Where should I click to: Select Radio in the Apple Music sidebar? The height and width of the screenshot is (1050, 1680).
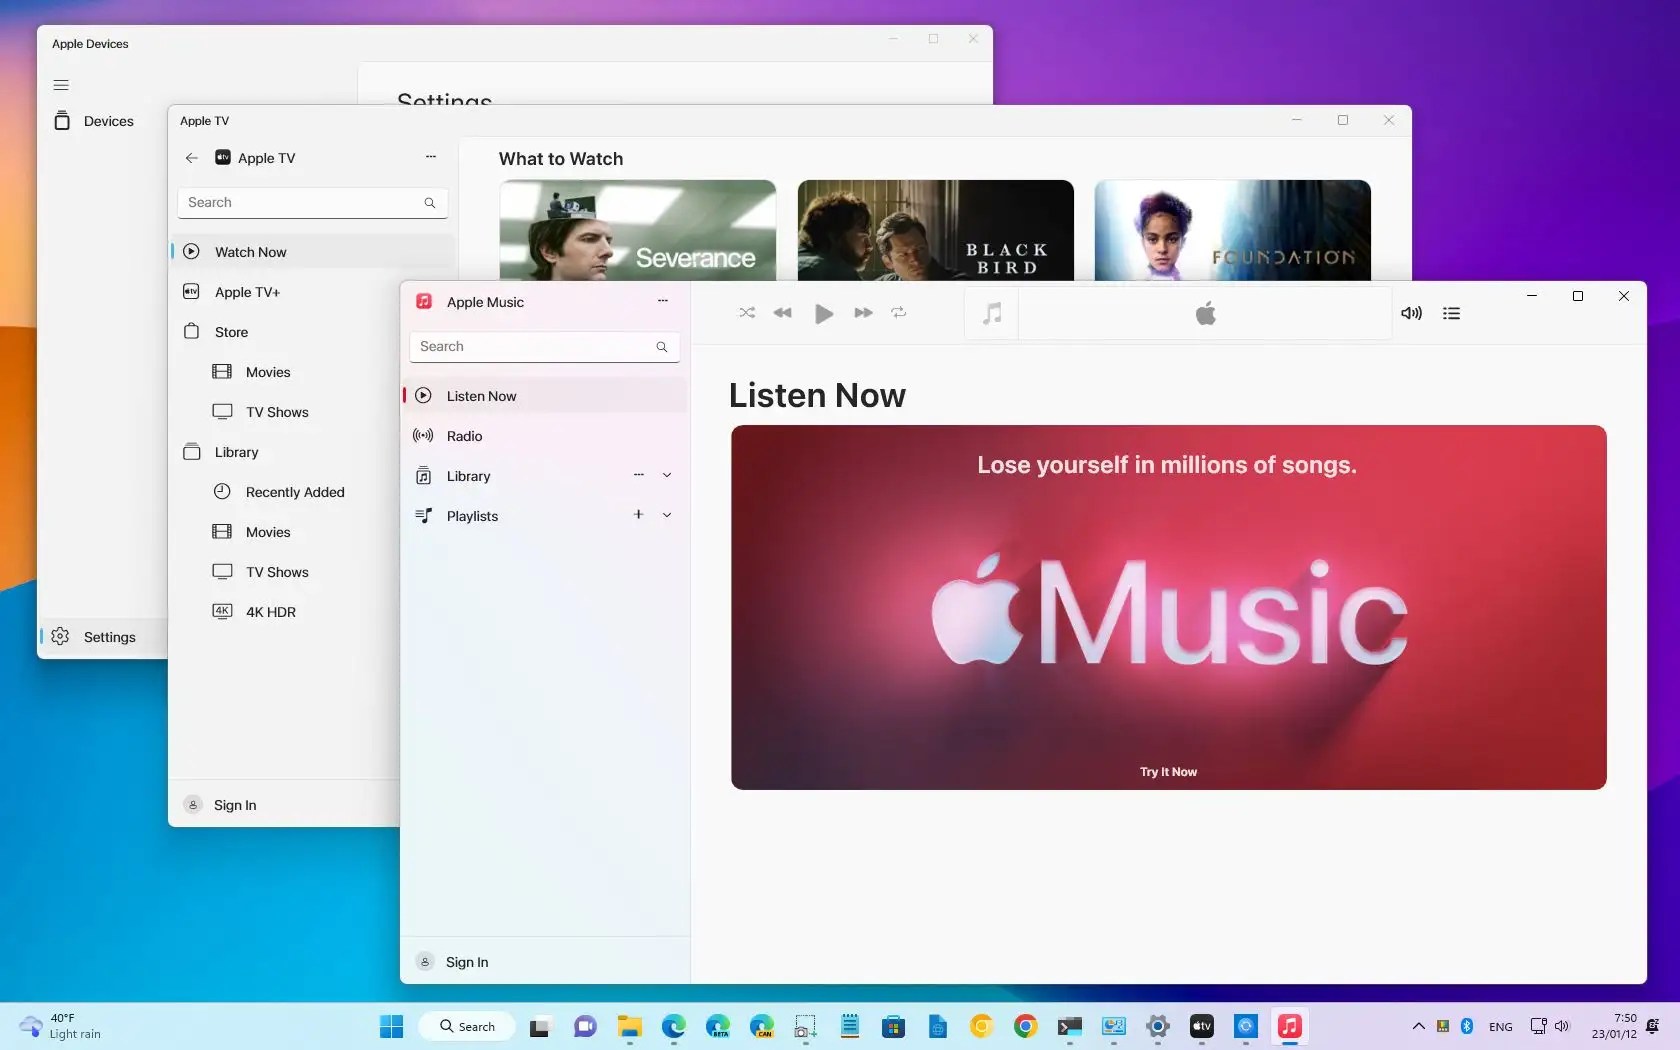pyautogui.click(x=462, y=436)
